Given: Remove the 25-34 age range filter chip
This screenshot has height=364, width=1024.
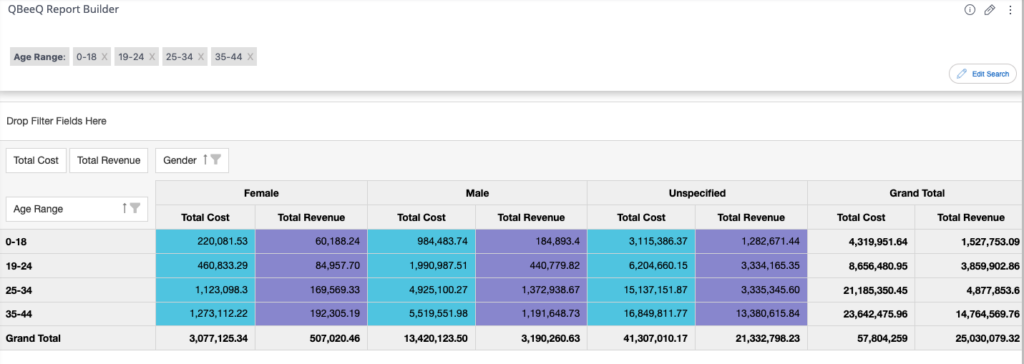Looking at the screenshot, I should (x=200, y=57).
